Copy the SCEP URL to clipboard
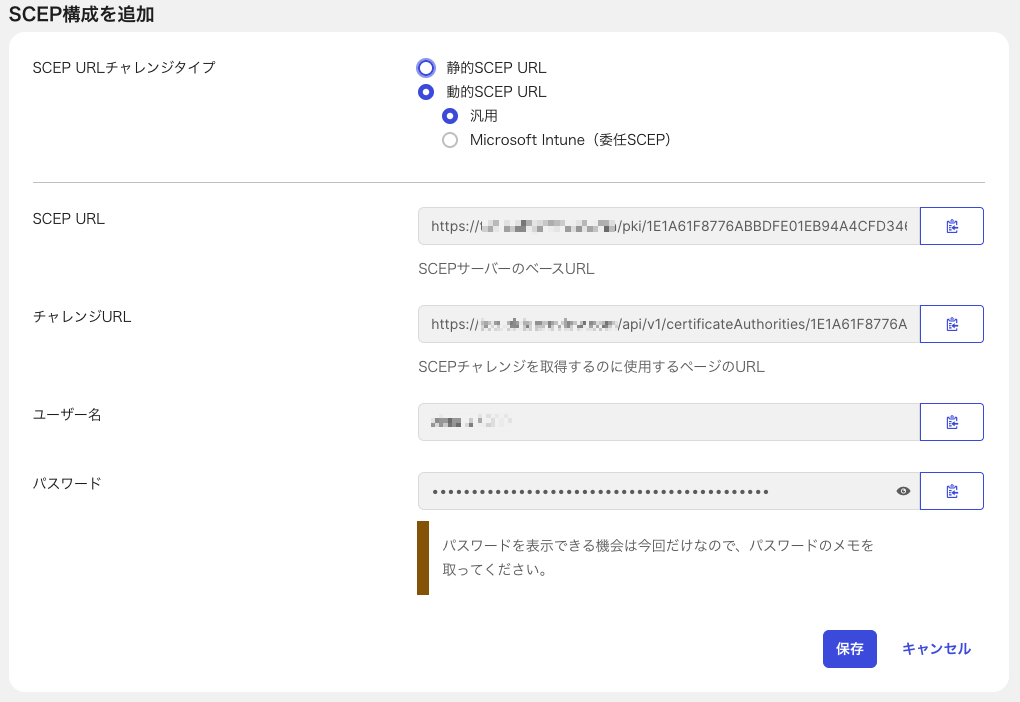 pos(951,226)
